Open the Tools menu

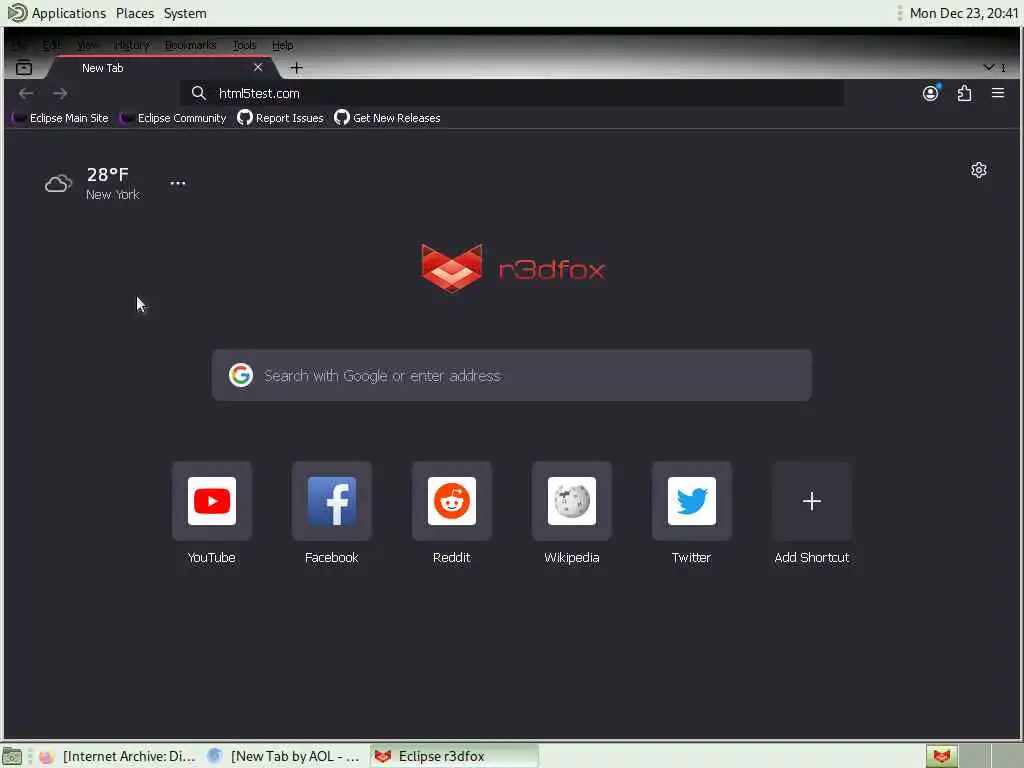(244, 45)
